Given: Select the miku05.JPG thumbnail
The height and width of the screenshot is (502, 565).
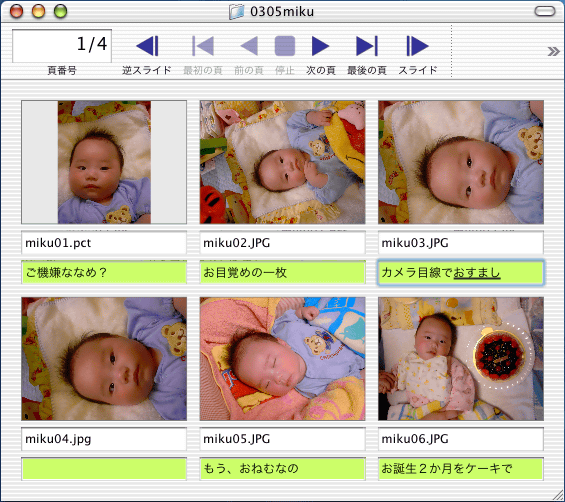Looking at the screenshot, I should [282, 359].
